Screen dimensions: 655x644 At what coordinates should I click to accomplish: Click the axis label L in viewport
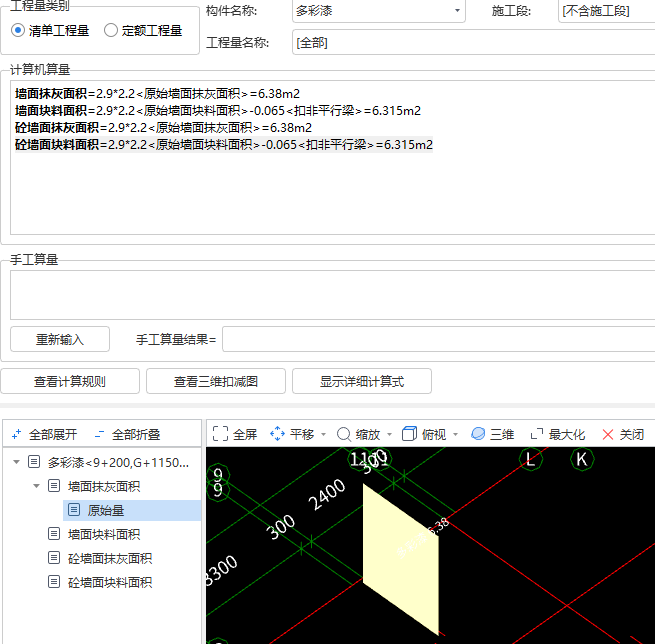click(531, 459)
